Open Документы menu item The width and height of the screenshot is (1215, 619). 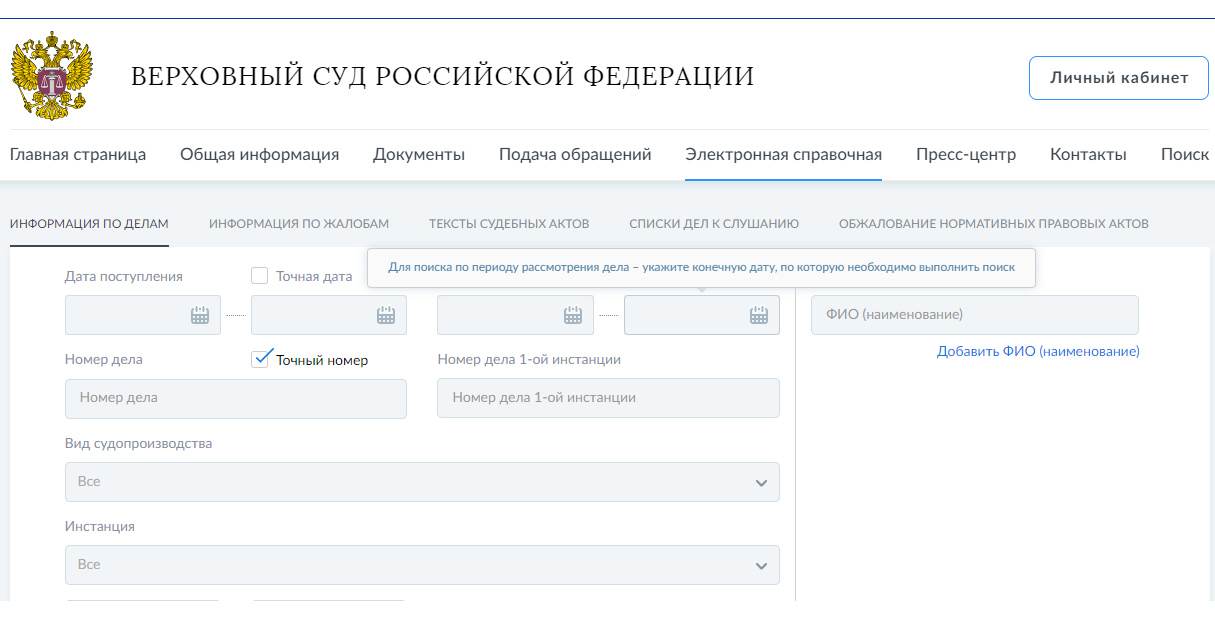coord(419,154)
